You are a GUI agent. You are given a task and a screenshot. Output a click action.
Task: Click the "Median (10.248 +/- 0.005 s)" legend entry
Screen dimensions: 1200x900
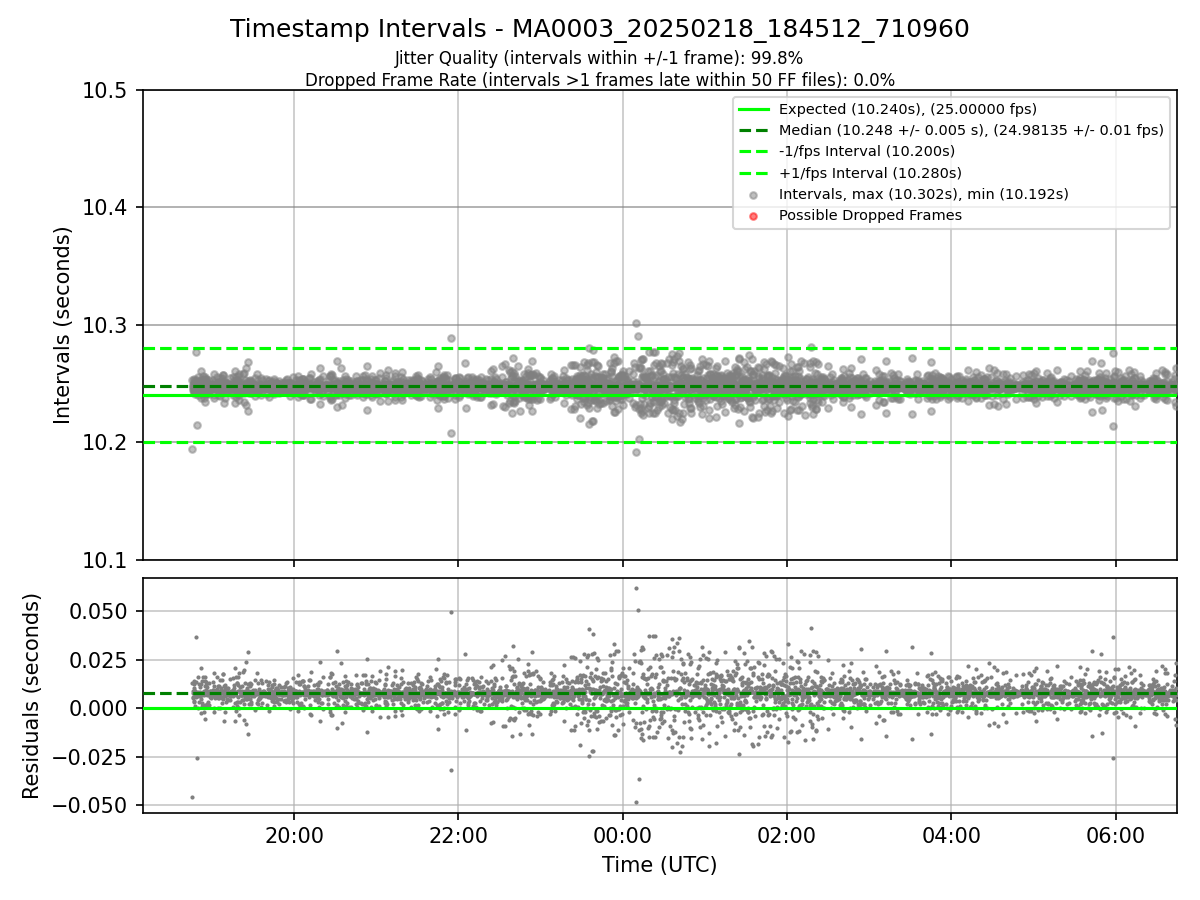point(971,130)
